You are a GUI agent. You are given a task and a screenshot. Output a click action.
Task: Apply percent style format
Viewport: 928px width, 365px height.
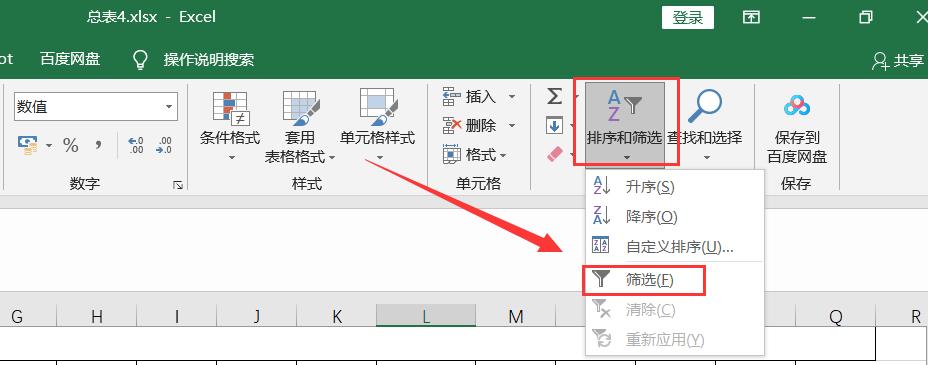pyautogui.click(x=71, y=145)
